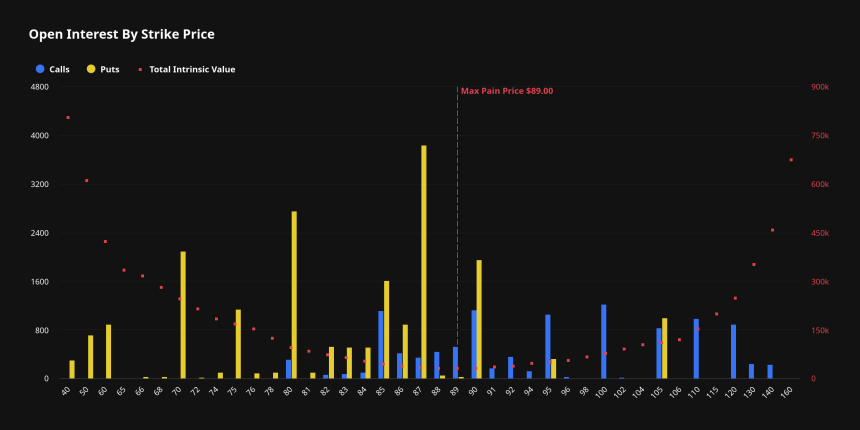
Task: Click the blue call bar at strike 120
Action: (733, 351)
